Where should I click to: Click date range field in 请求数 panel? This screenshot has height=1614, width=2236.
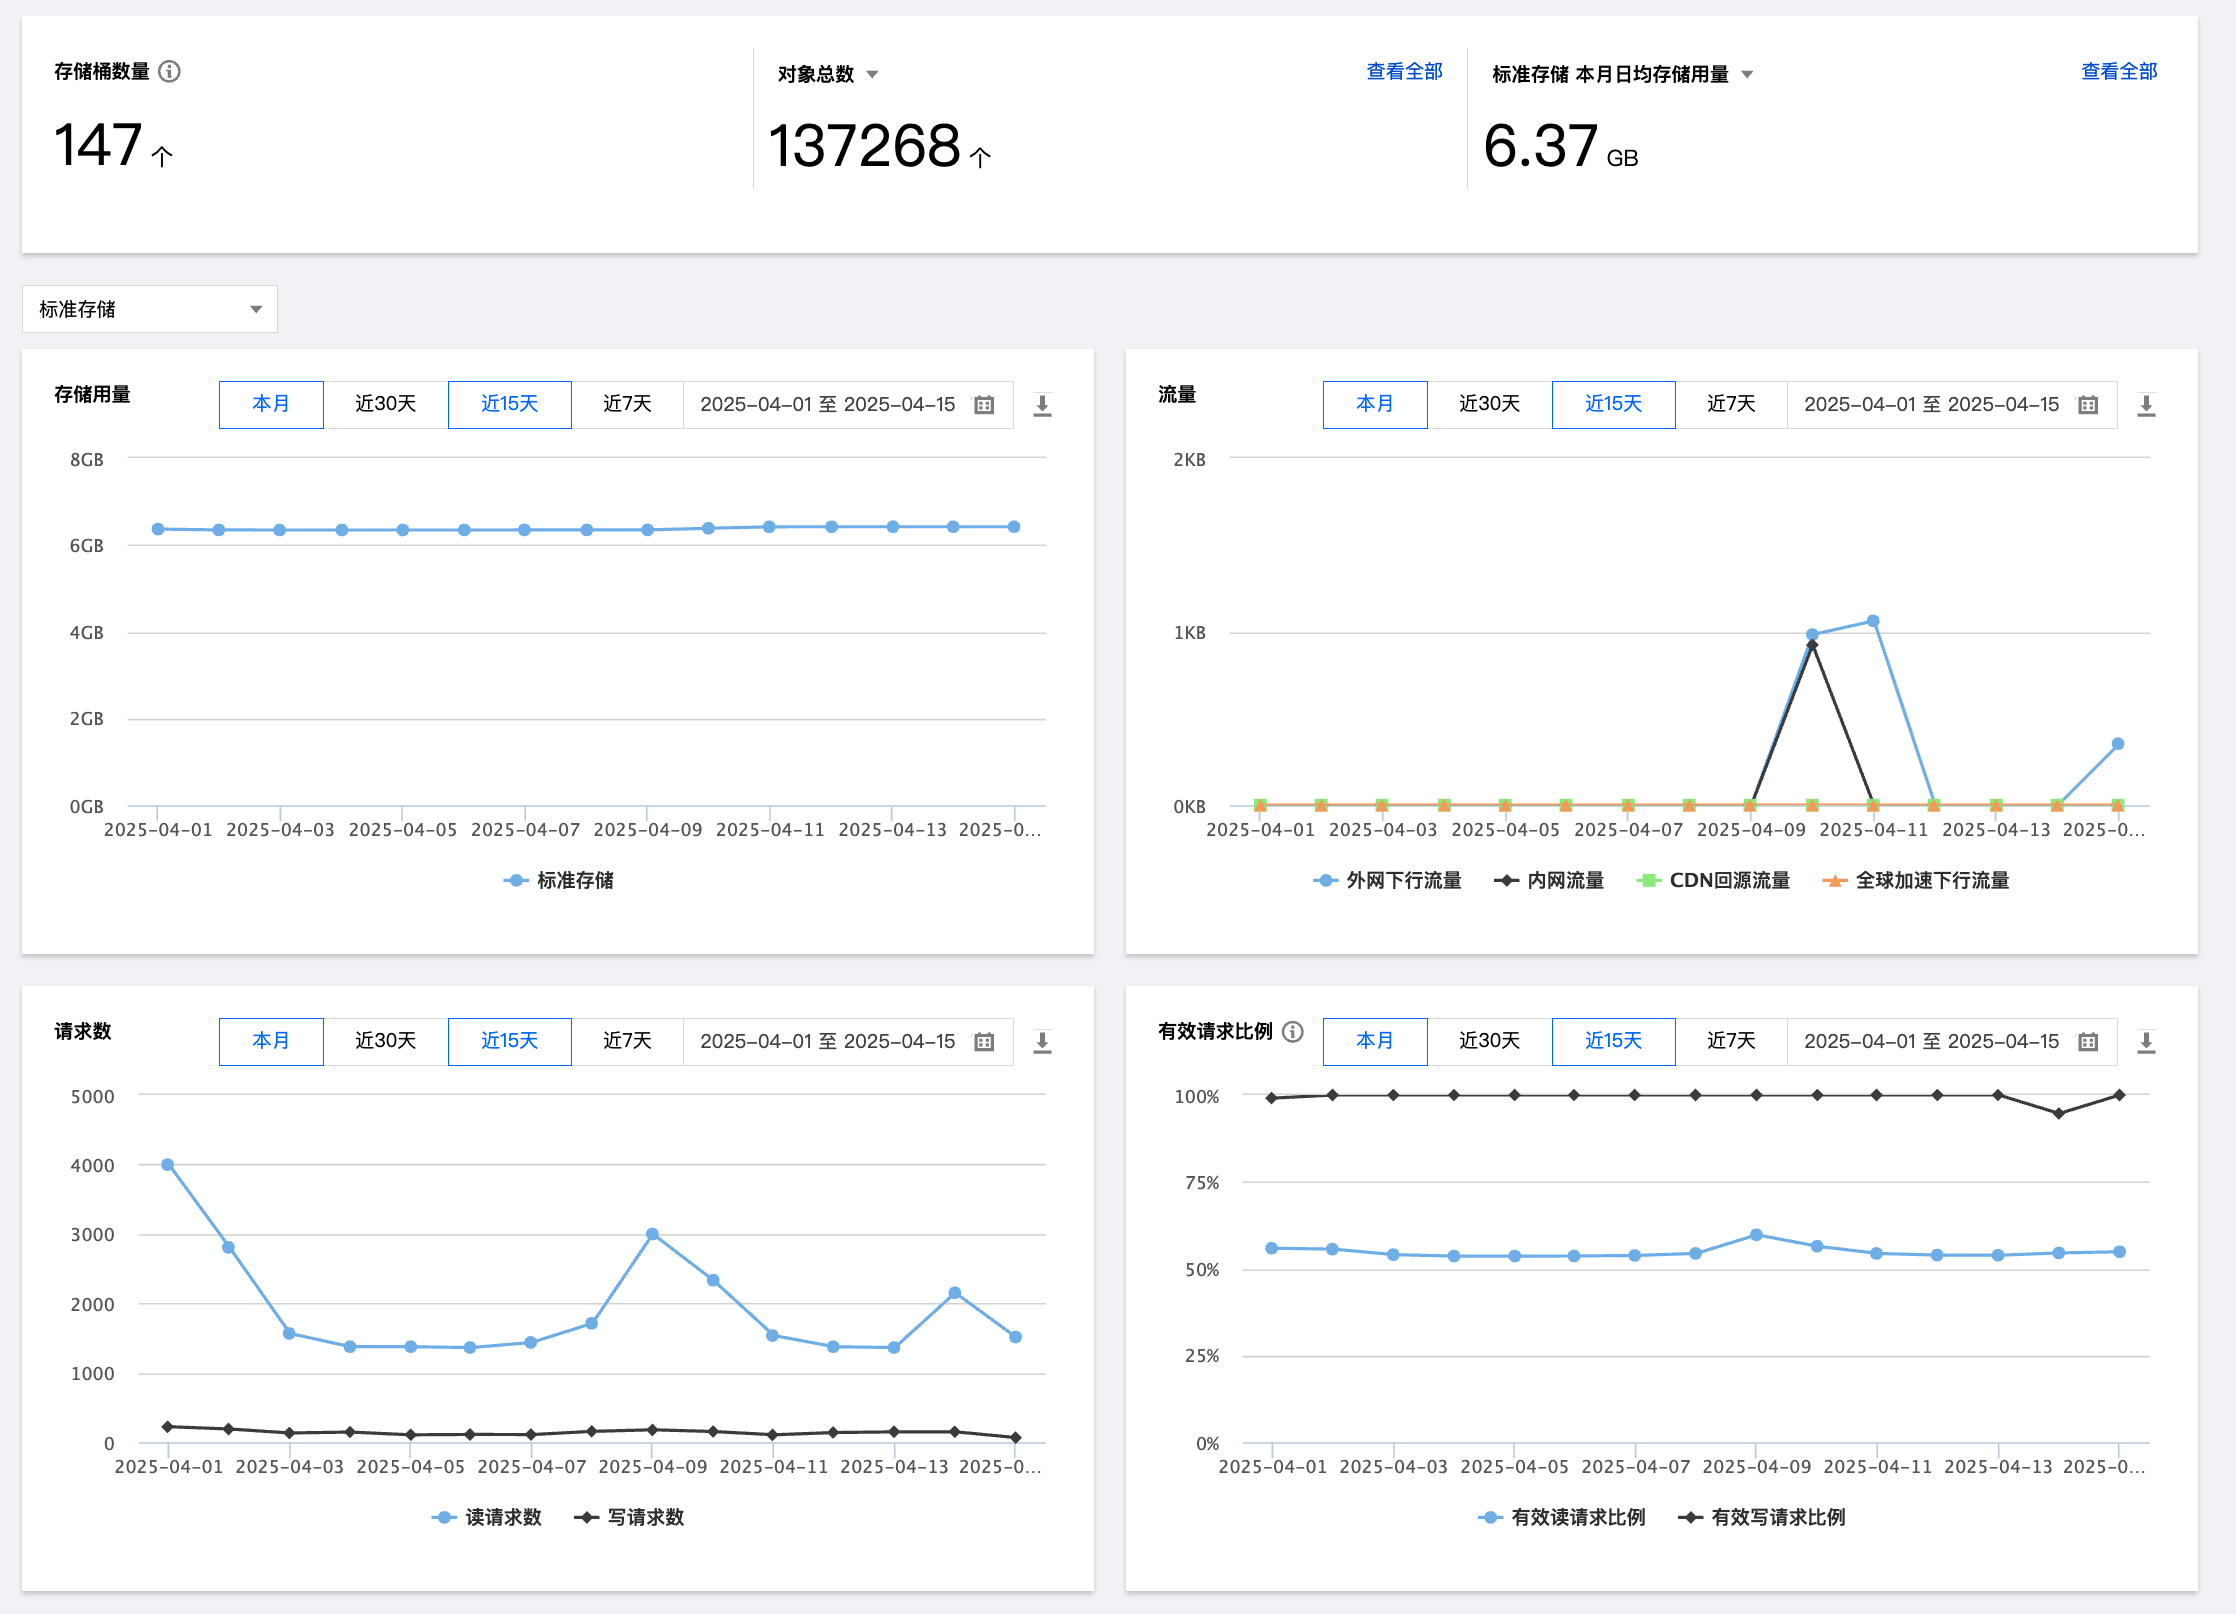828,1041
